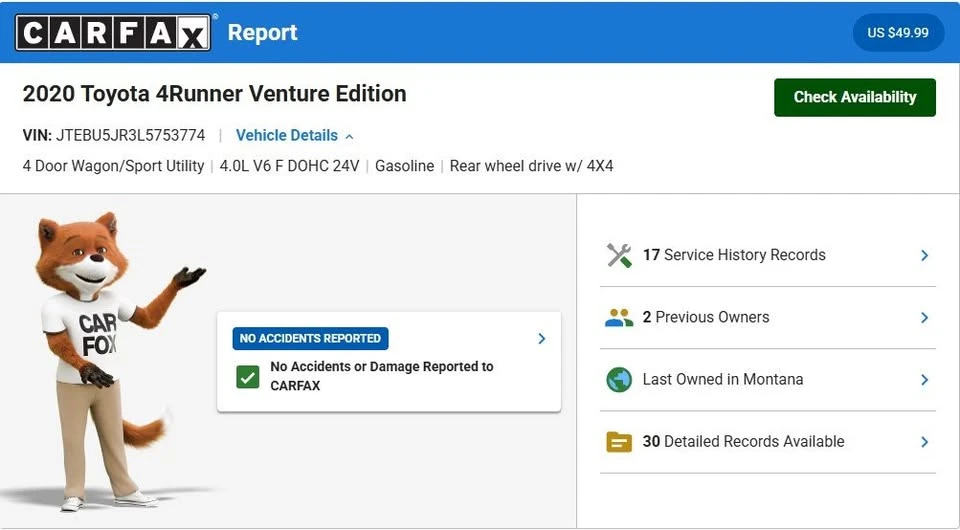The height and width of the screenshot is (530, 960).
Task: Open the 2 Previous Owners arrow
Action: 924,318
